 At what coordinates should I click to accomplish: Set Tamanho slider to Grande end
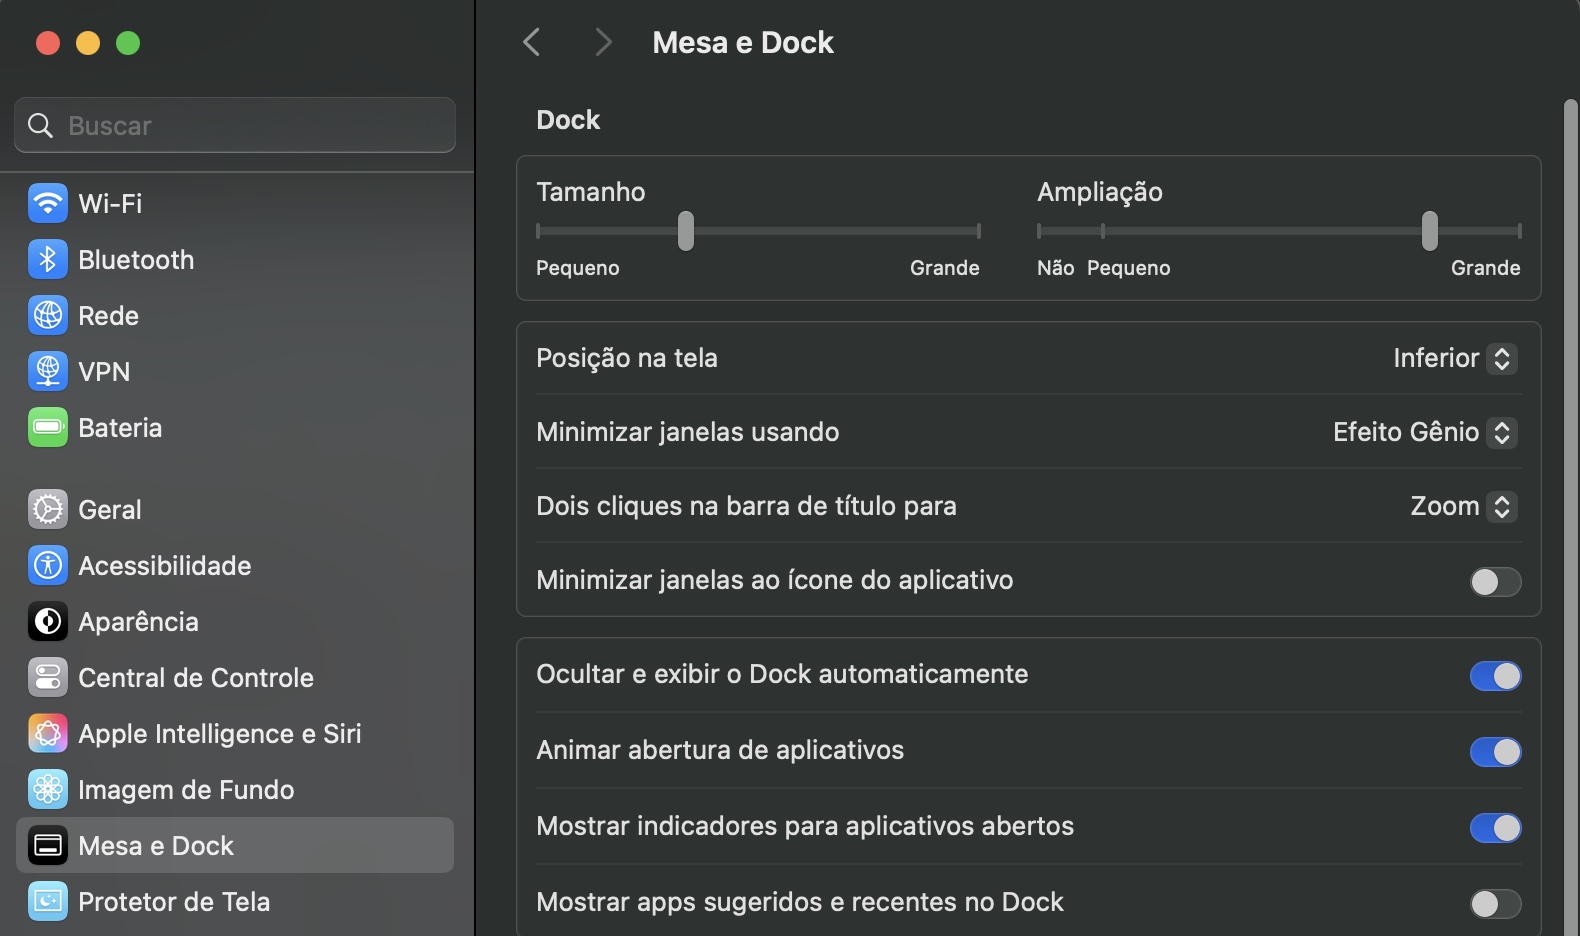(x=978, y=231)
